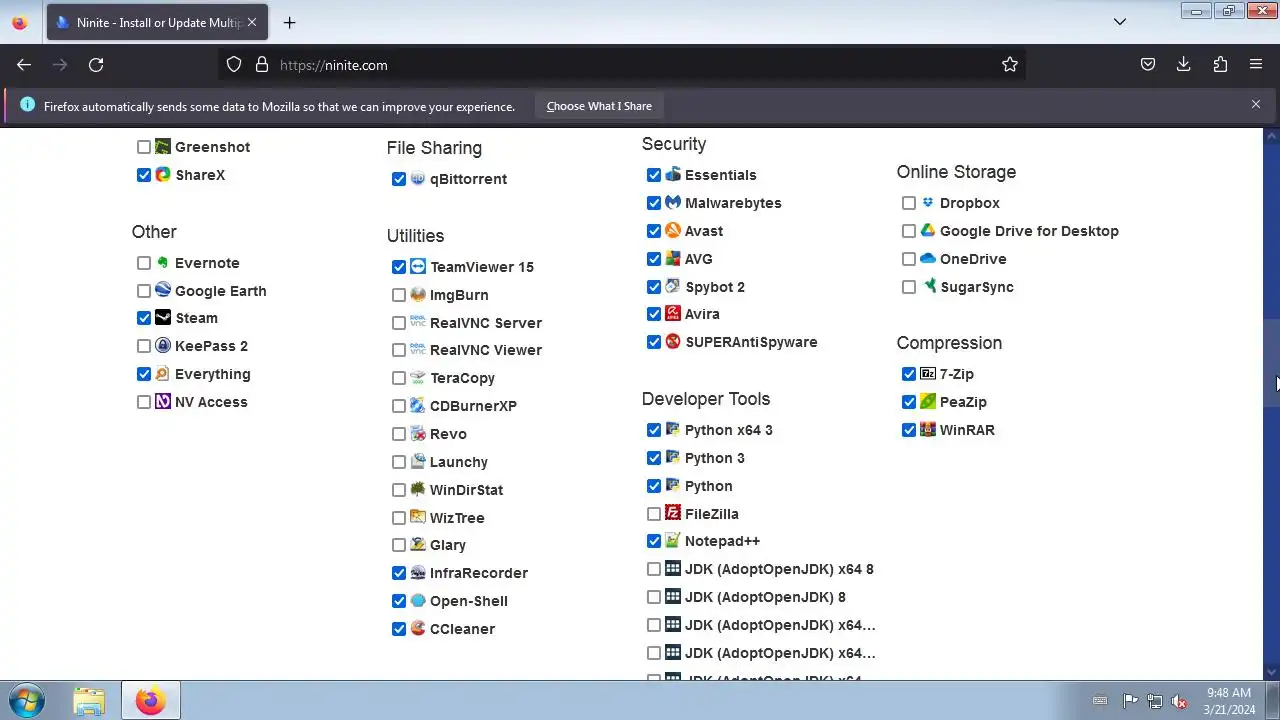Image resolution: width=1280 pixels, height=720 pixels.
Task: Select the TeraCopy checkbox
Action: click(x=399, y=378)
